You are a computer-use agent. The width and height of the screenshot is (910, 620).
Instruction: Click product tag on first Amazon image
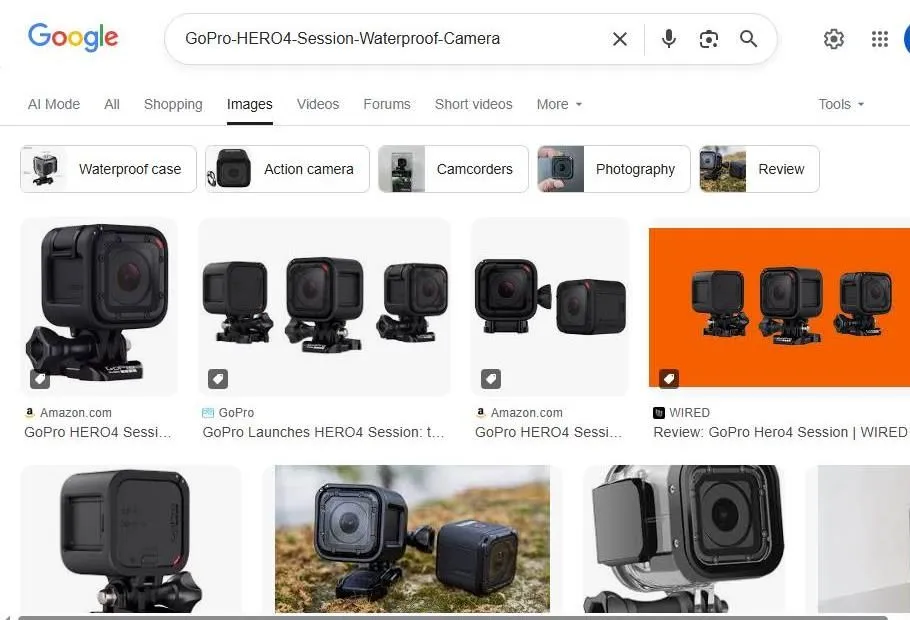click(40, 379)
